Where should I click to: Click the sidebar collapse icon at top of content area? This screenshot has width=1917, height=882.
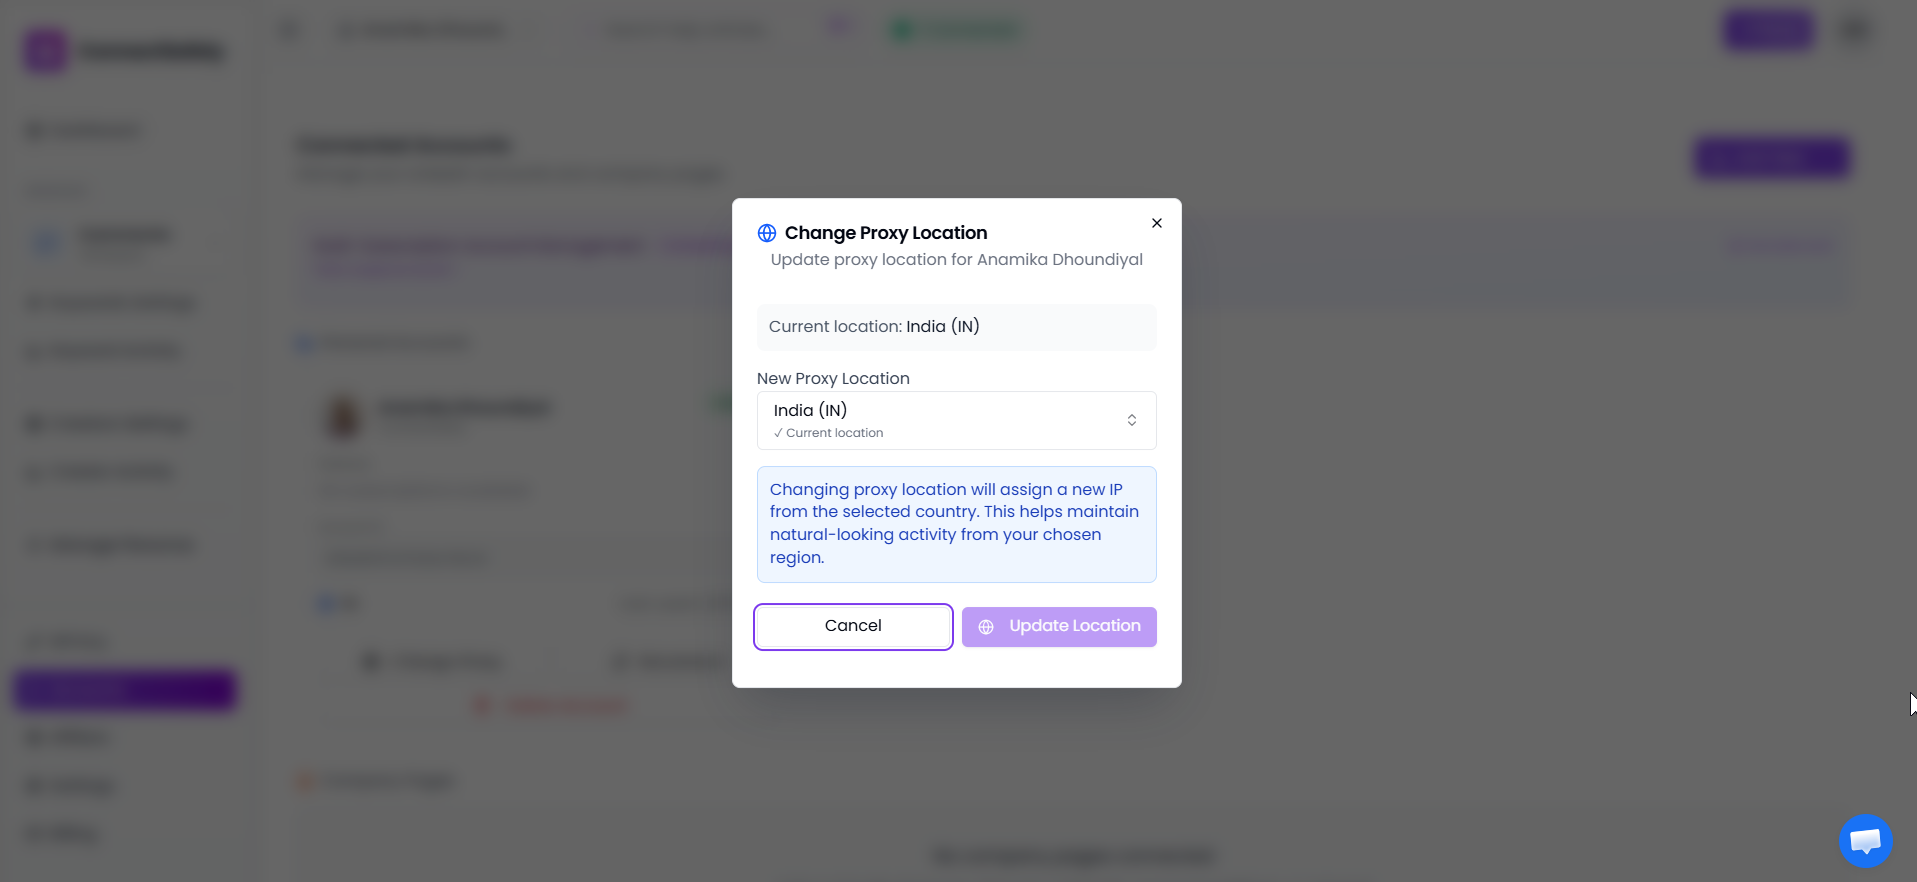(288, 30)
